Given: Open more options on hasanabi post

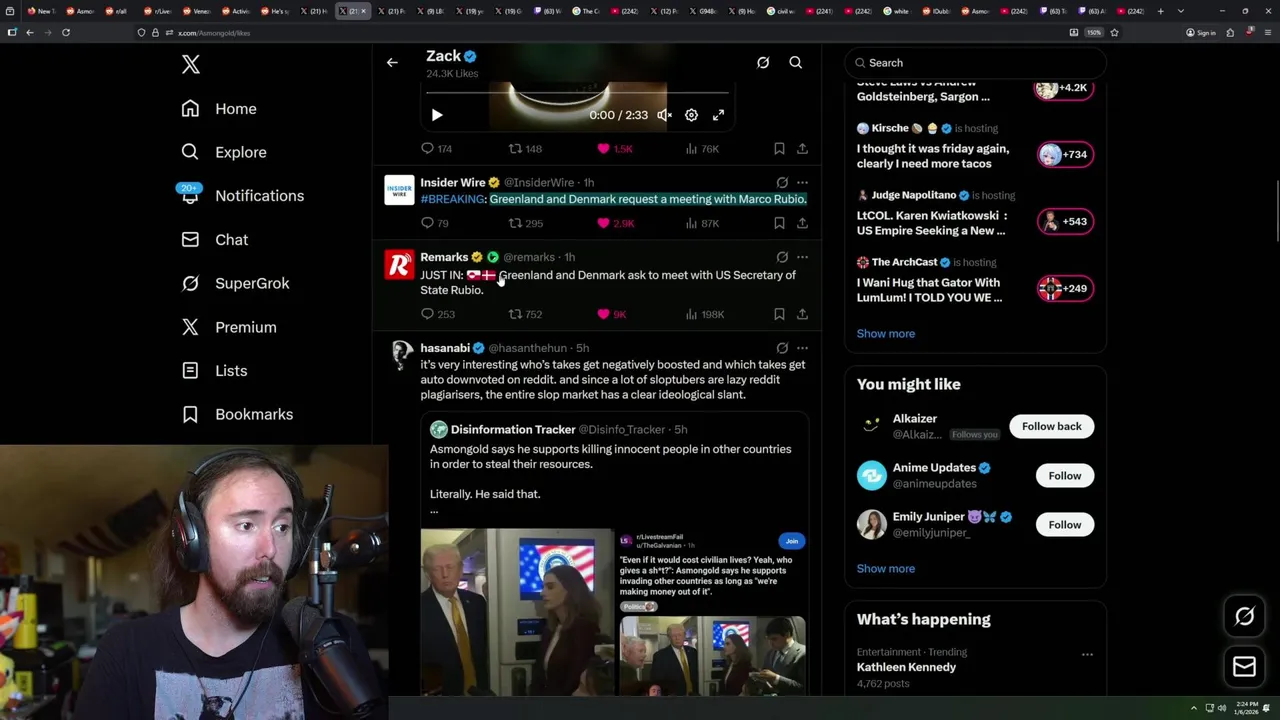Looking at the screenshot, I should coord(802,348).
